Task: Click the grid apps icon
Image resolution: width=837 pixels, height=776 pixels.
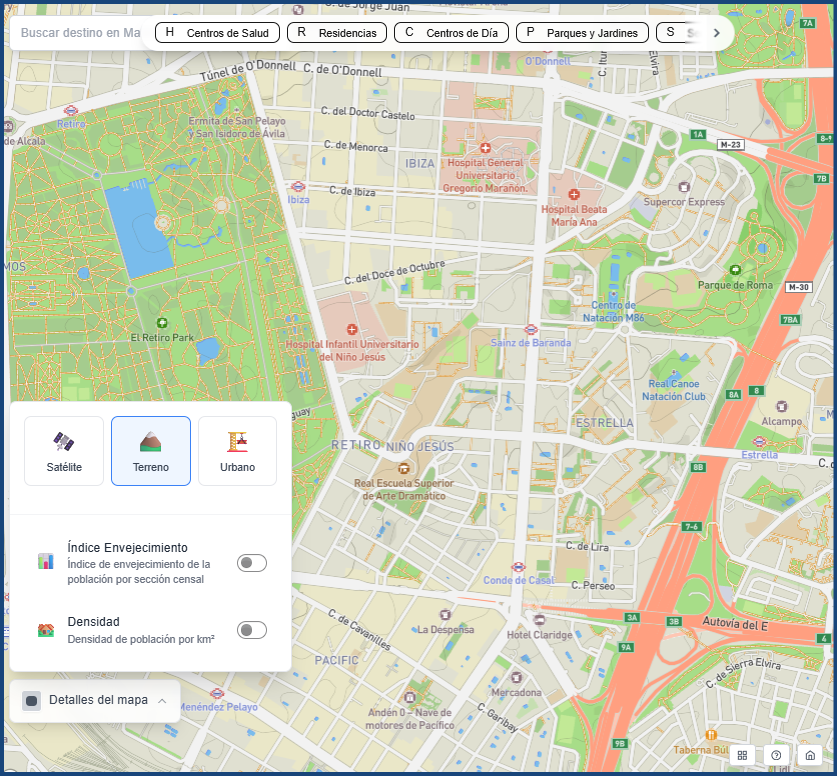Action: tap(742, 755)
